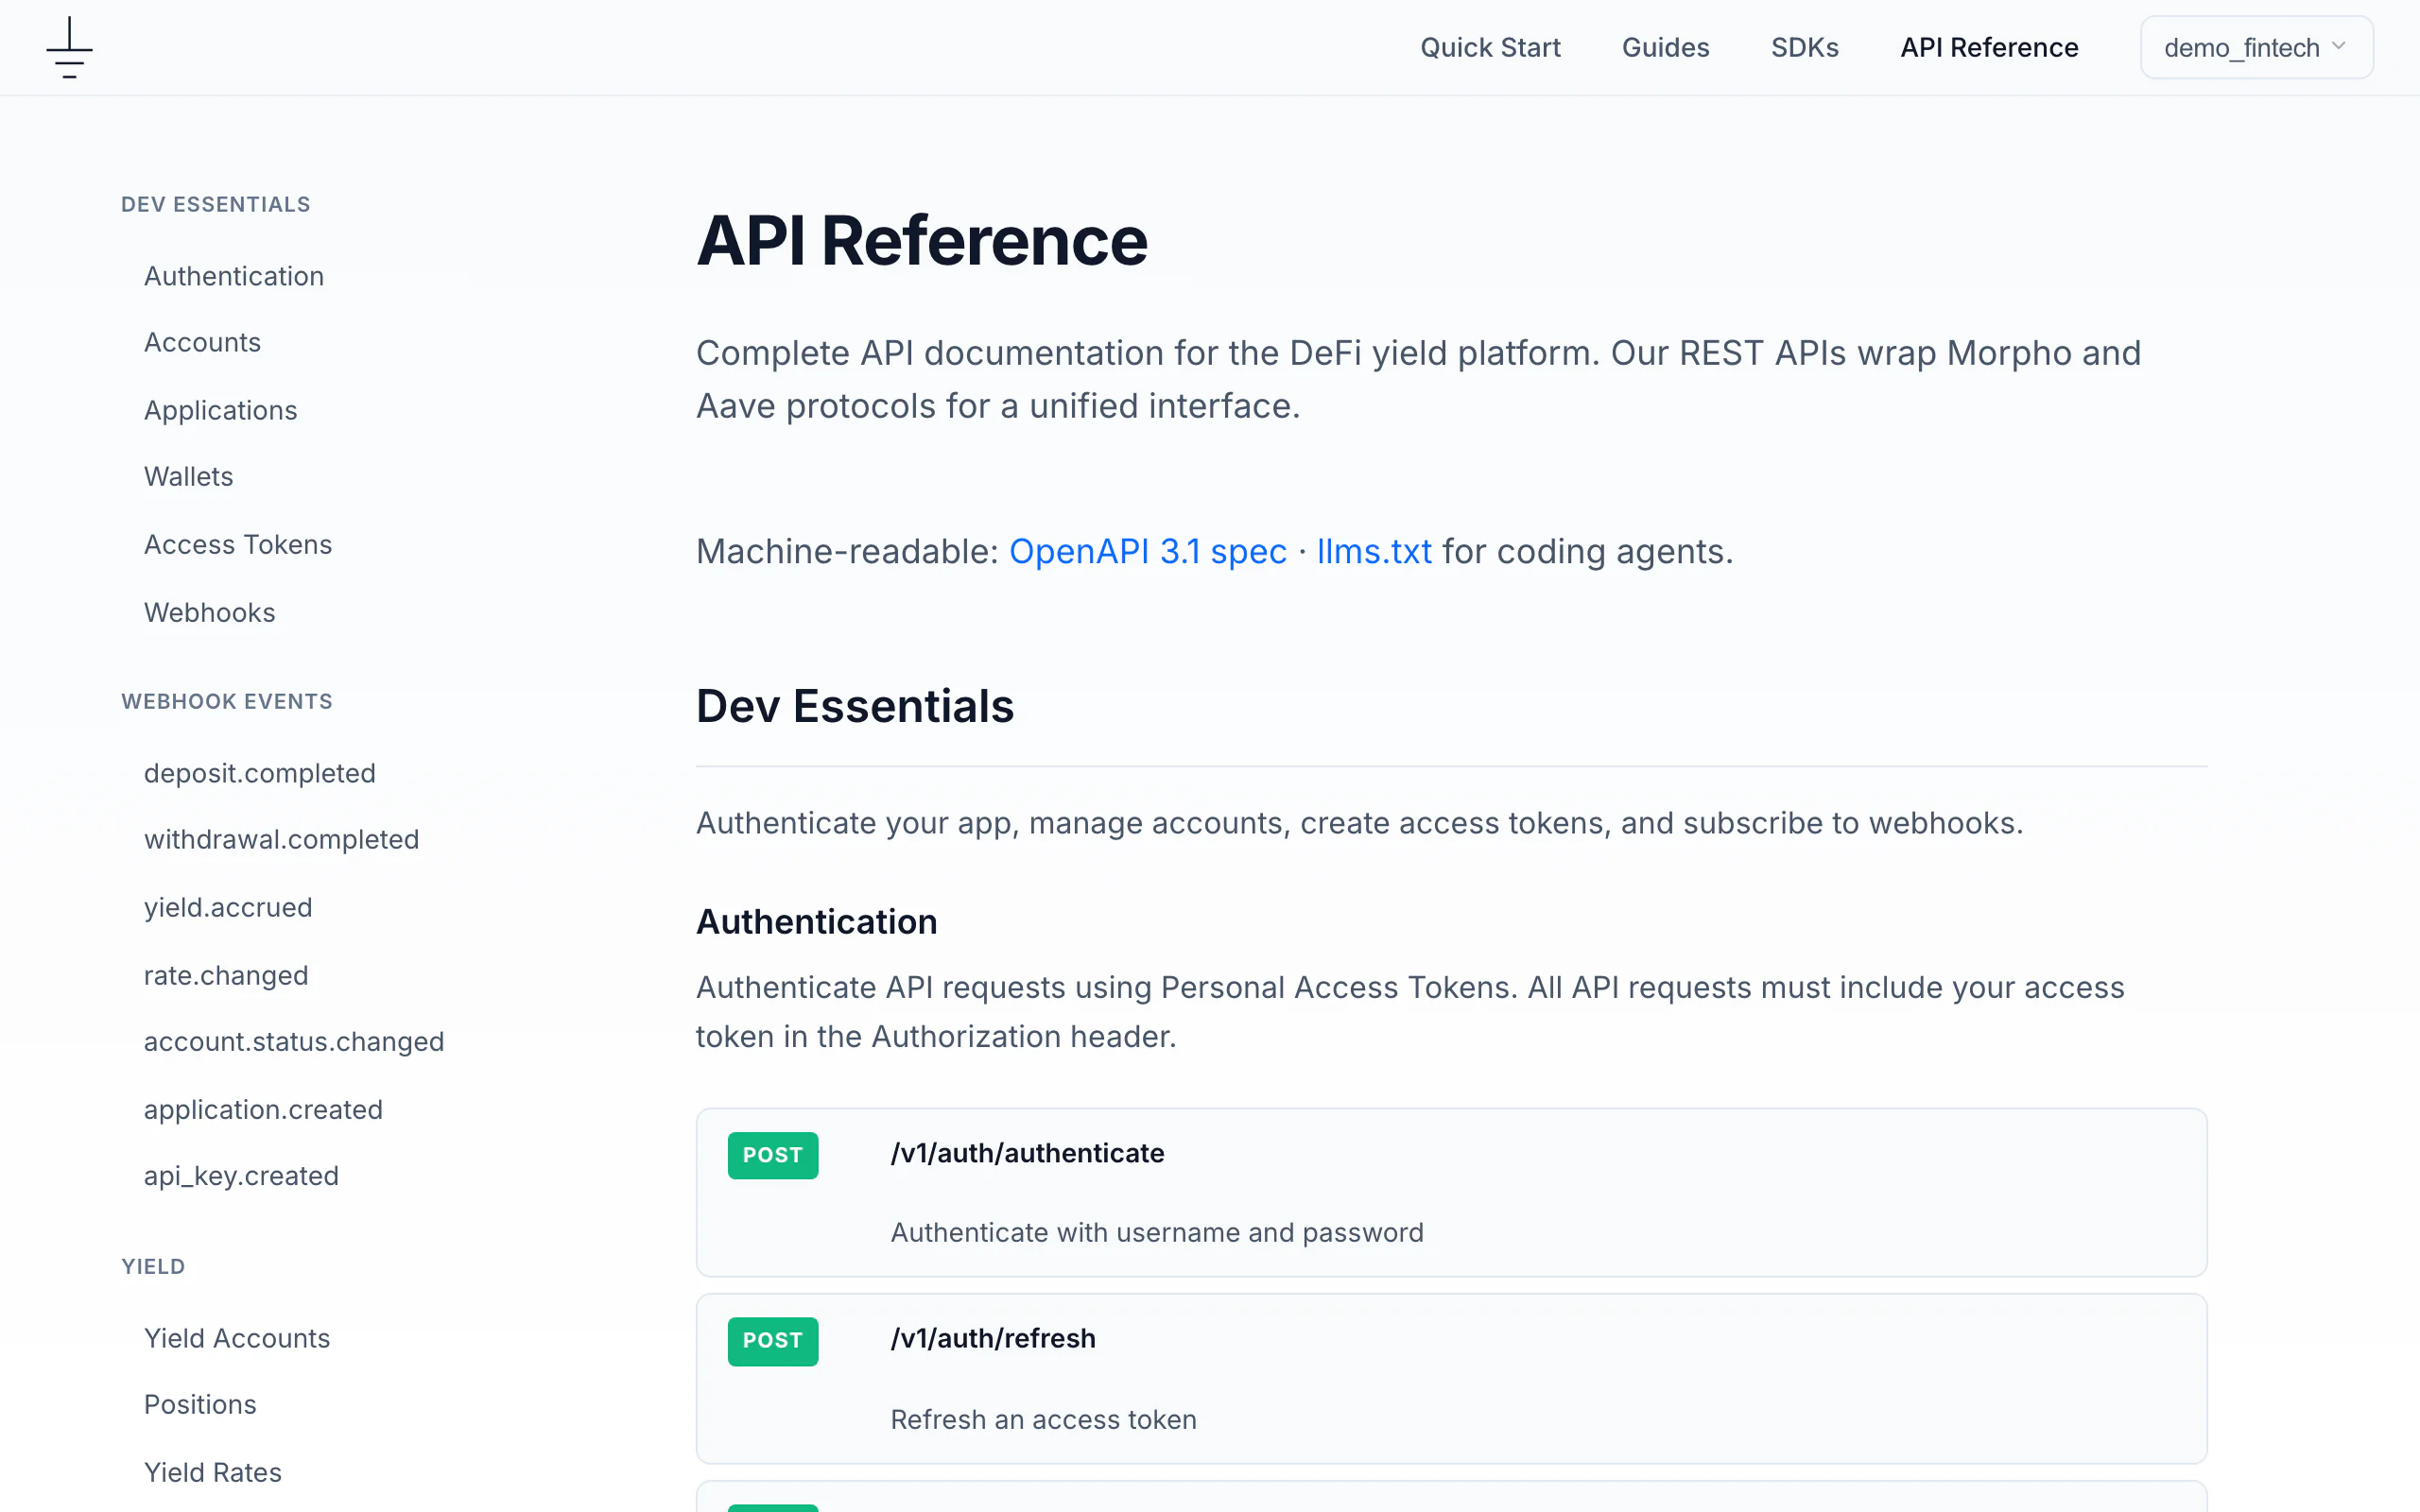Viewport: 2420px width, 1512px height.
Task: Select API Reference in top navigation
Action: [x=1989, y=47]
